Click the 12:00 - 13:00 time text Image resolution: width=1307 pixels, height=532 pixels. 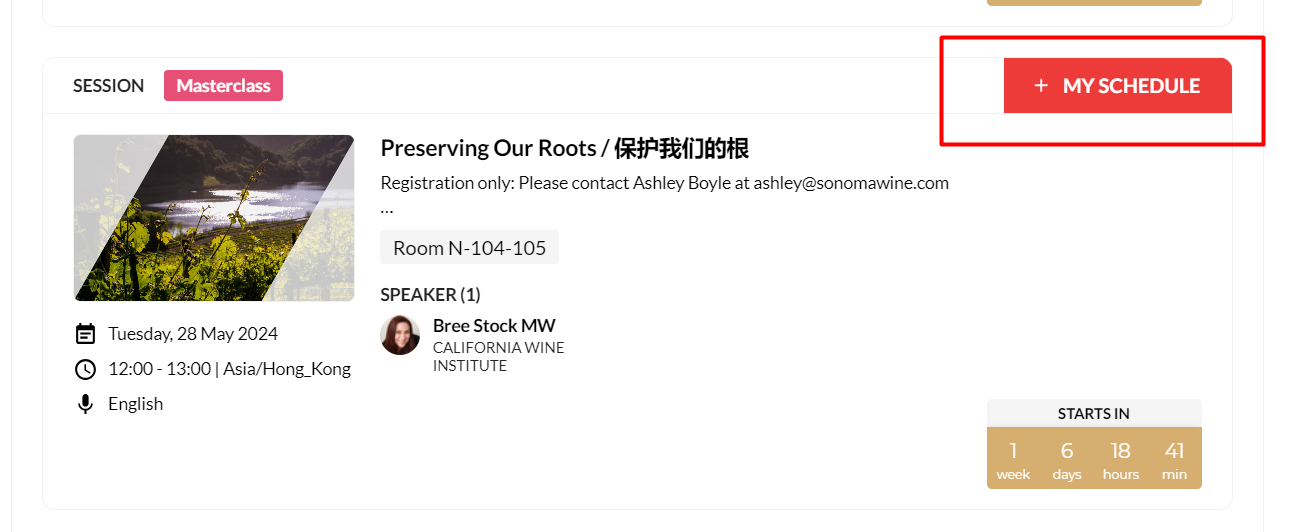(x=160, y=369)
